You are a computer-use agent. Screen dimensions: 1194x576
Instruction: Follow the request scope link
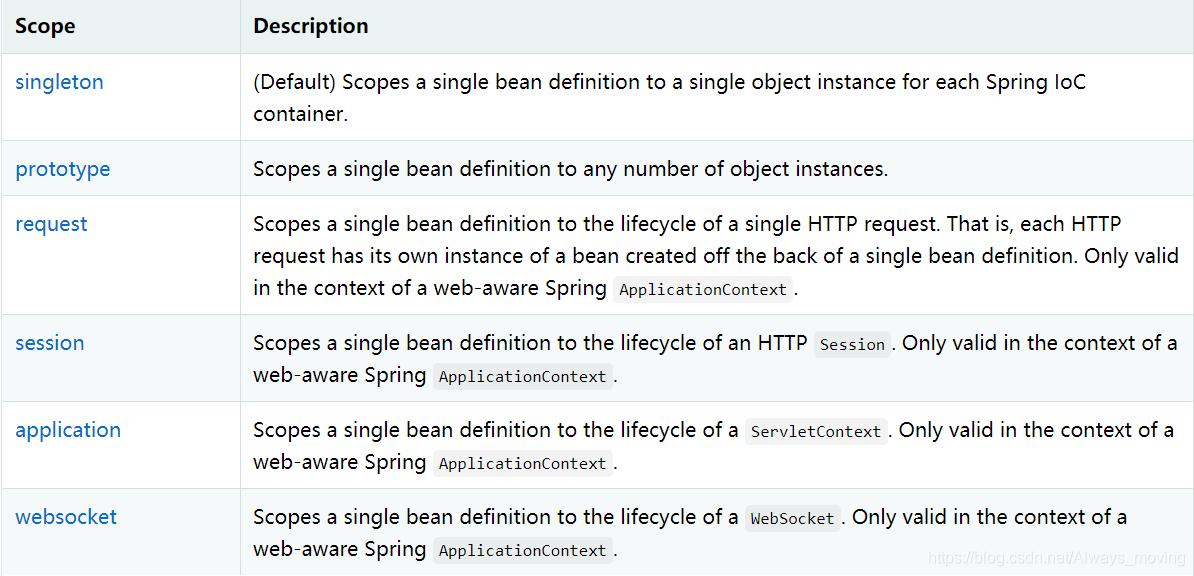[51, 224]
